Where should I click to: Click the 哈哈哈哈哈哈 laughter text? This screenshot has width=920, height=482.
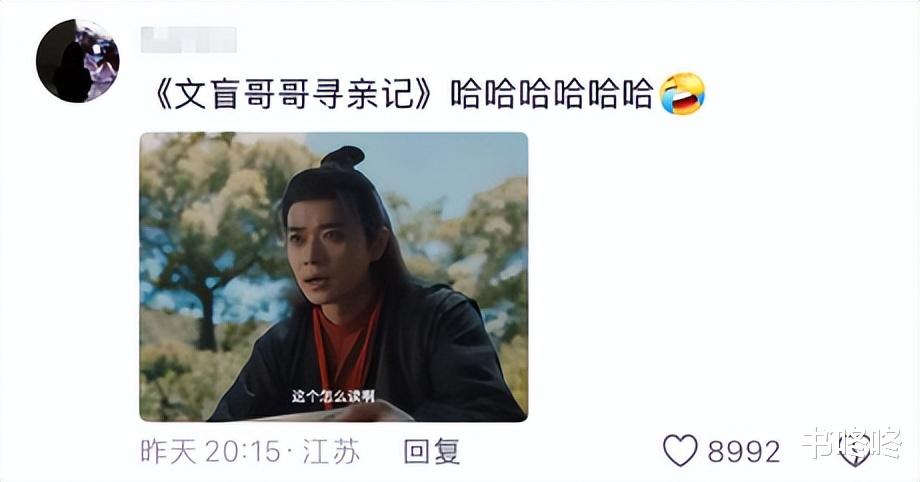[x=552, y=94]
